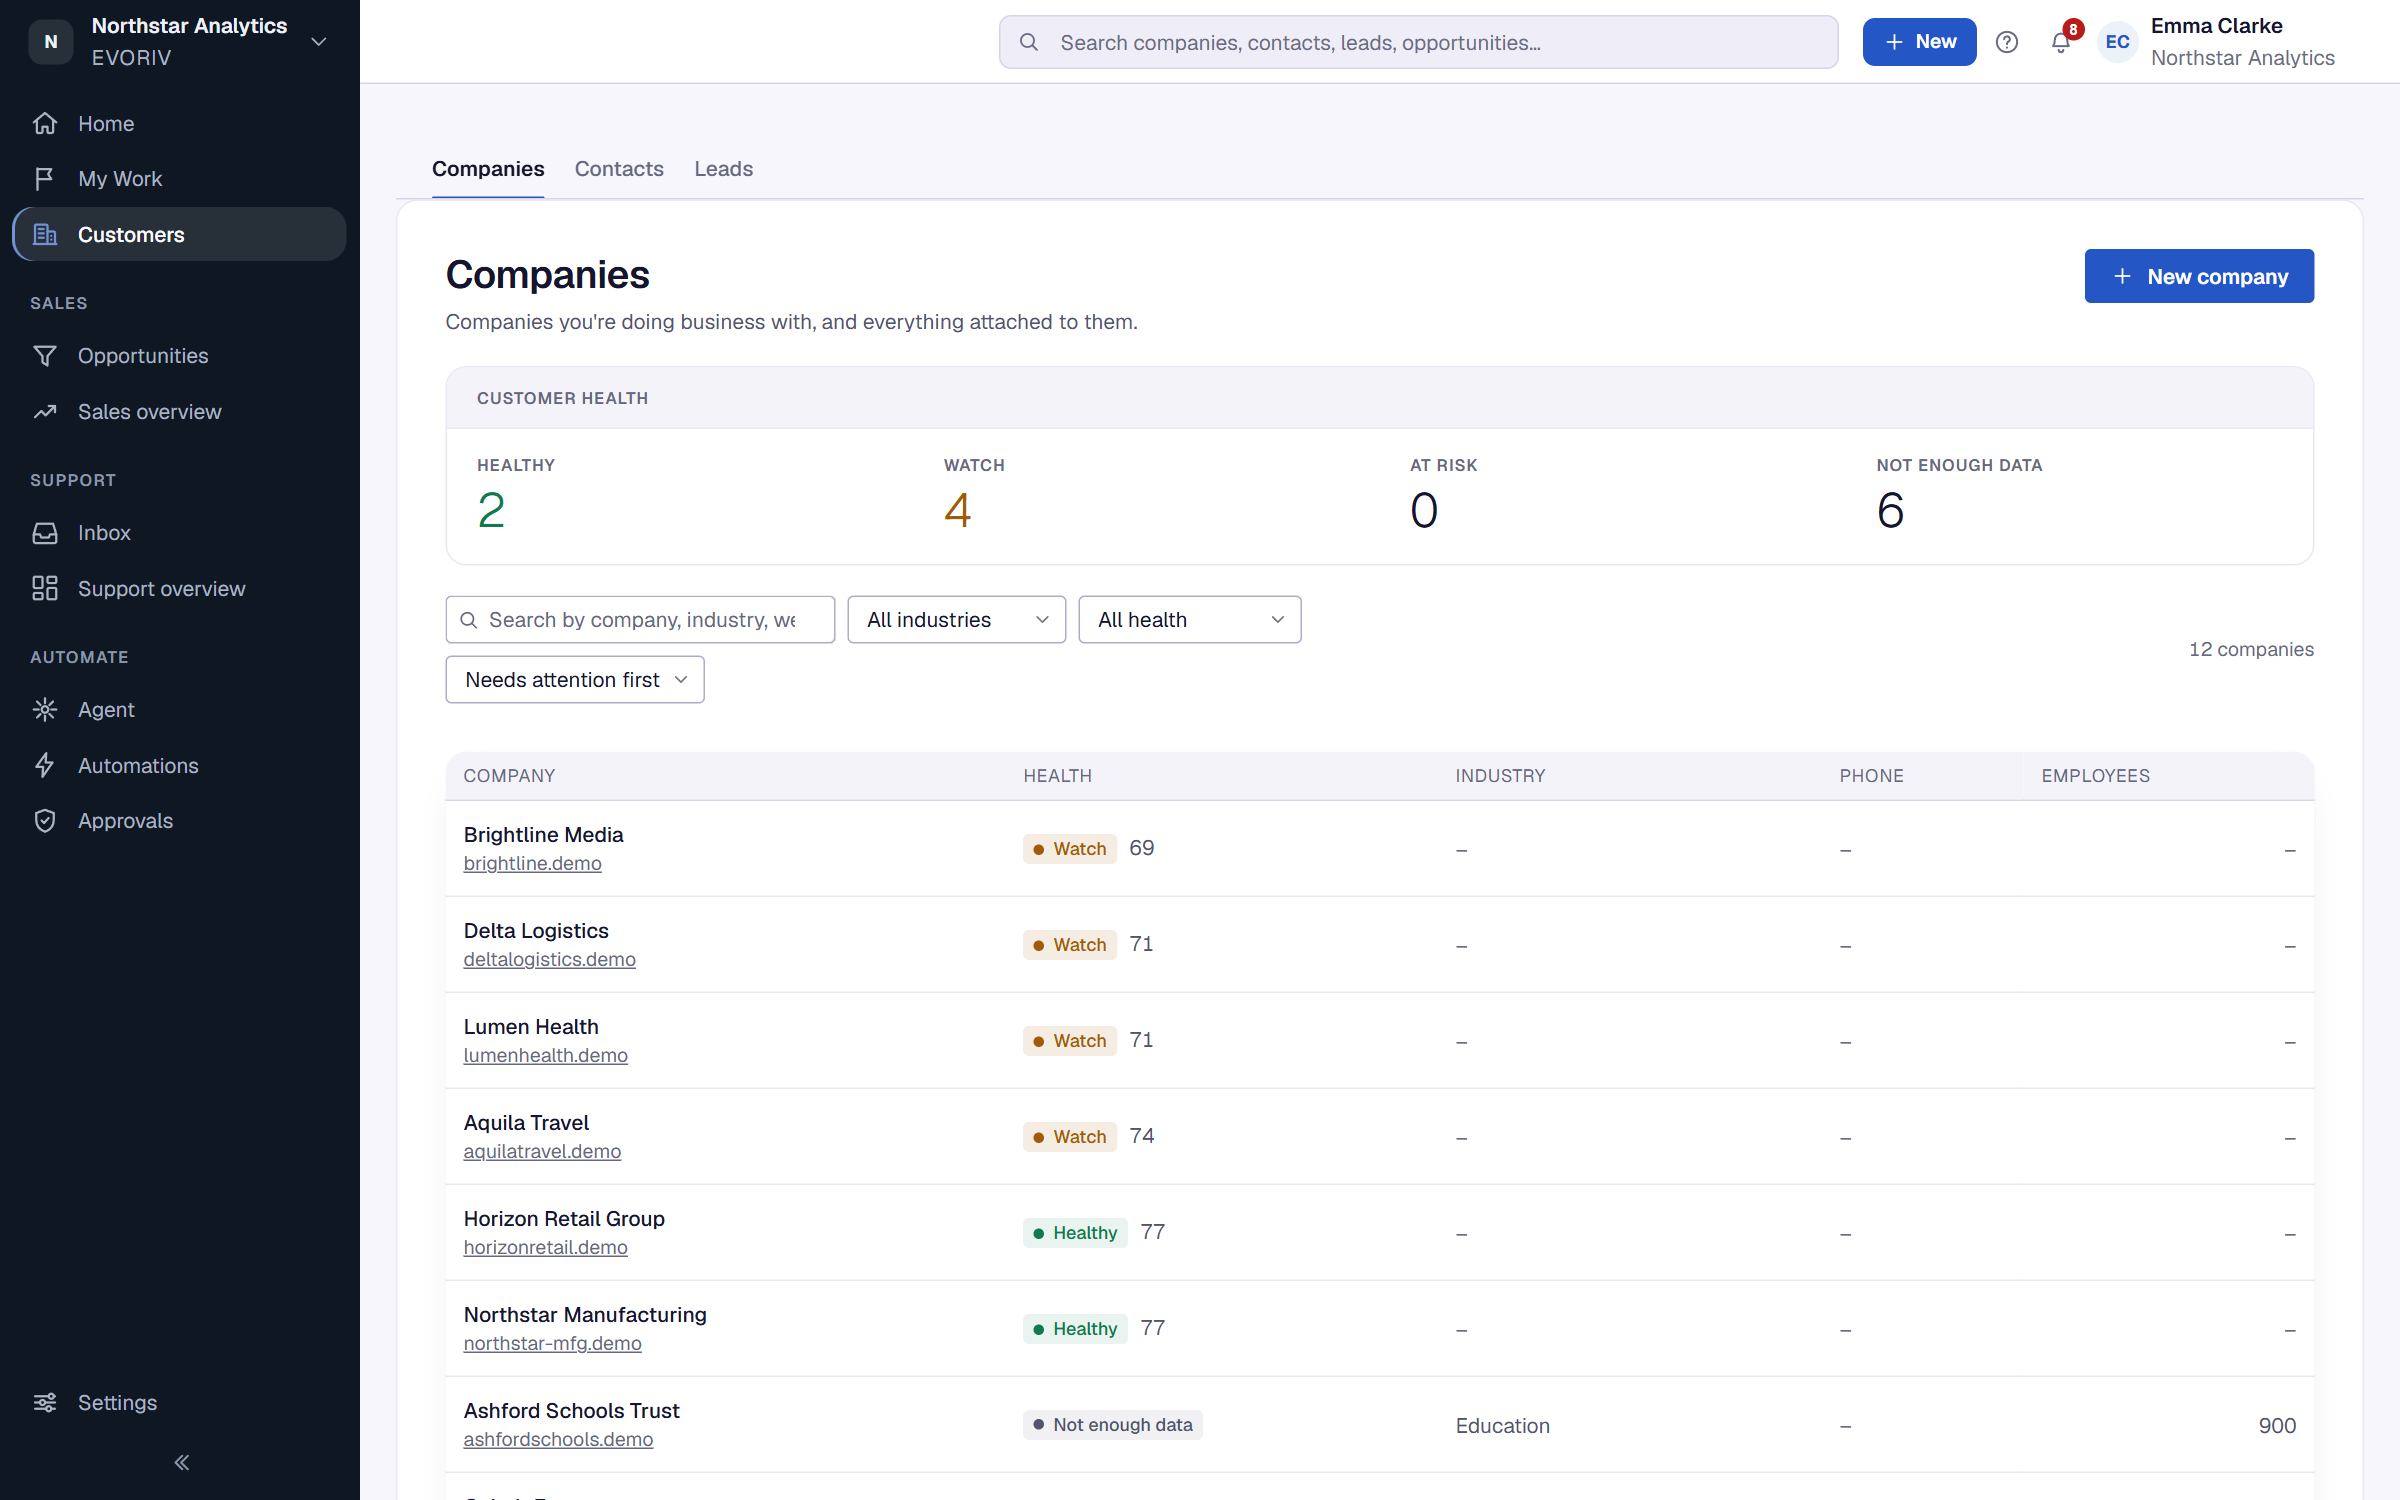
Task: Open the horizonretail.demo link
Action: (x=545, y=1247)
